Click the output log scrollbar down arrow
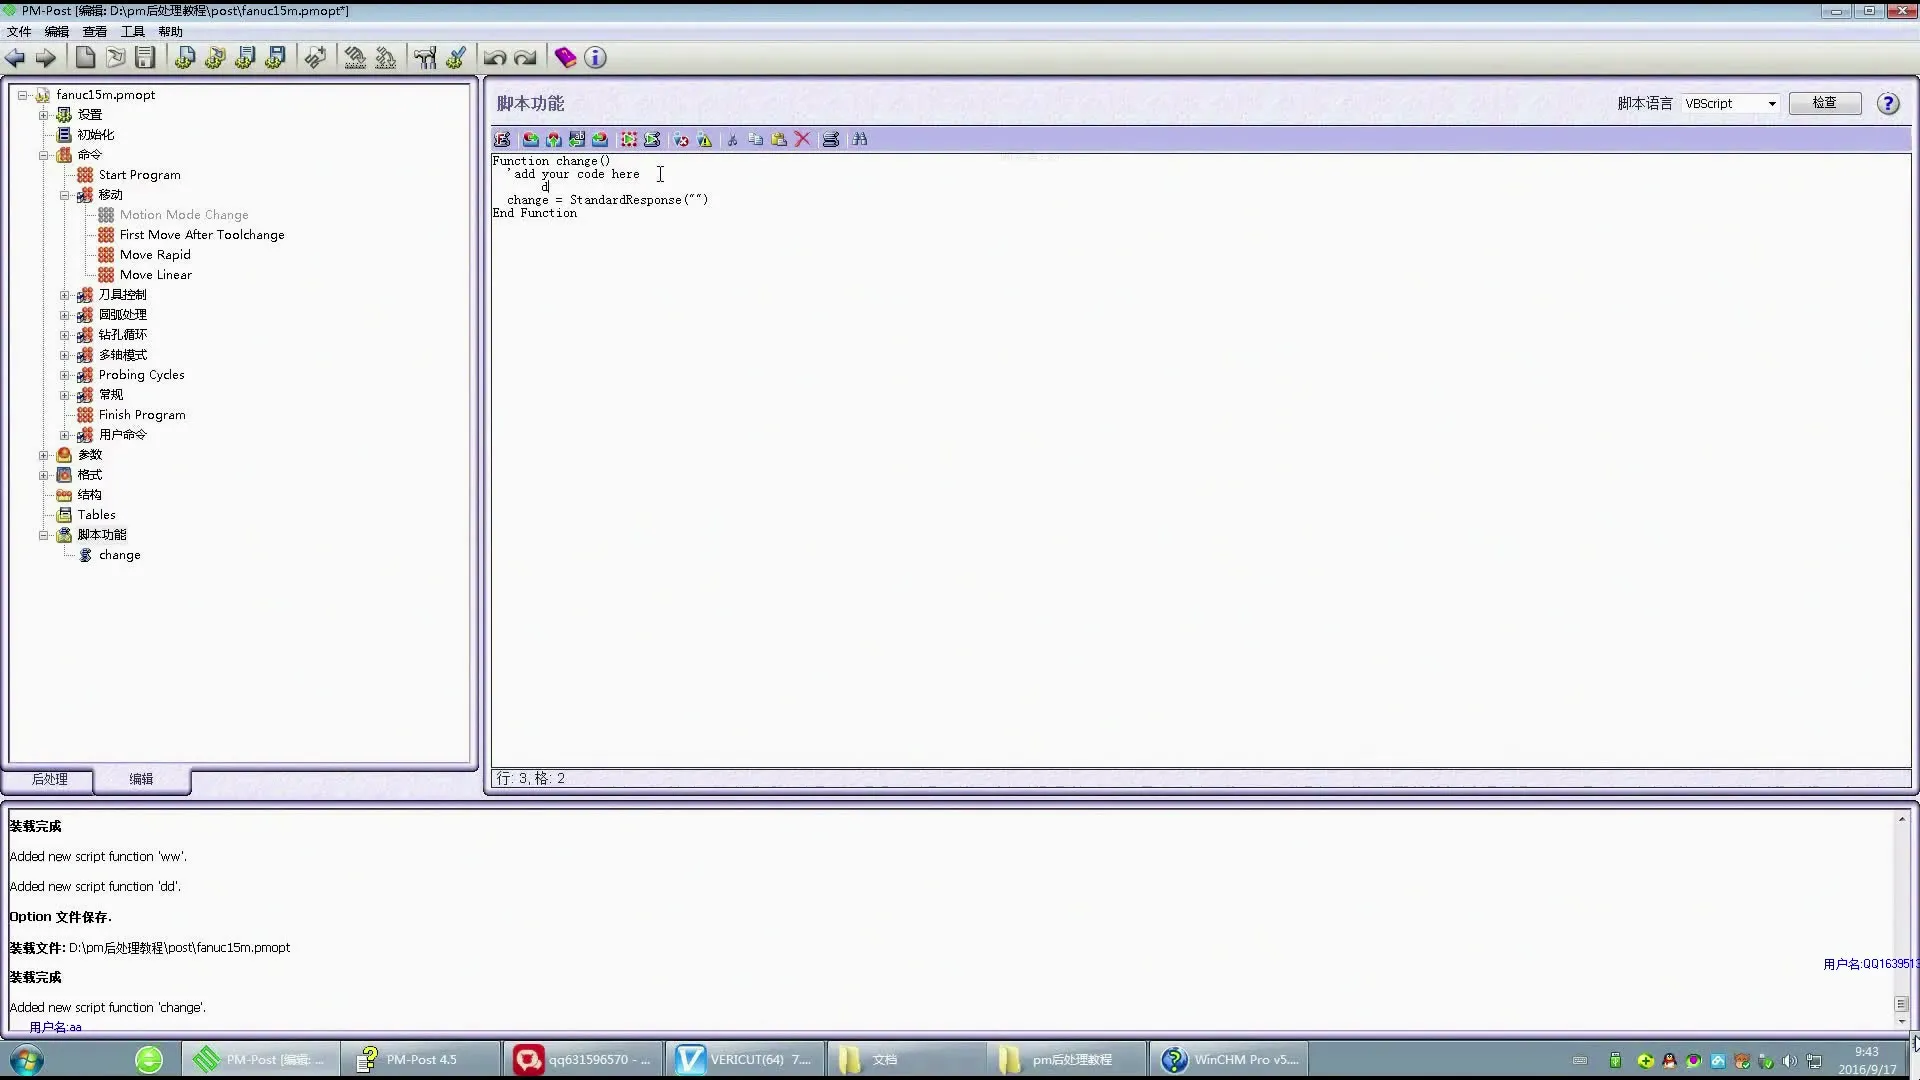This screenshot has width=1920, height=1080. 1901,1021
